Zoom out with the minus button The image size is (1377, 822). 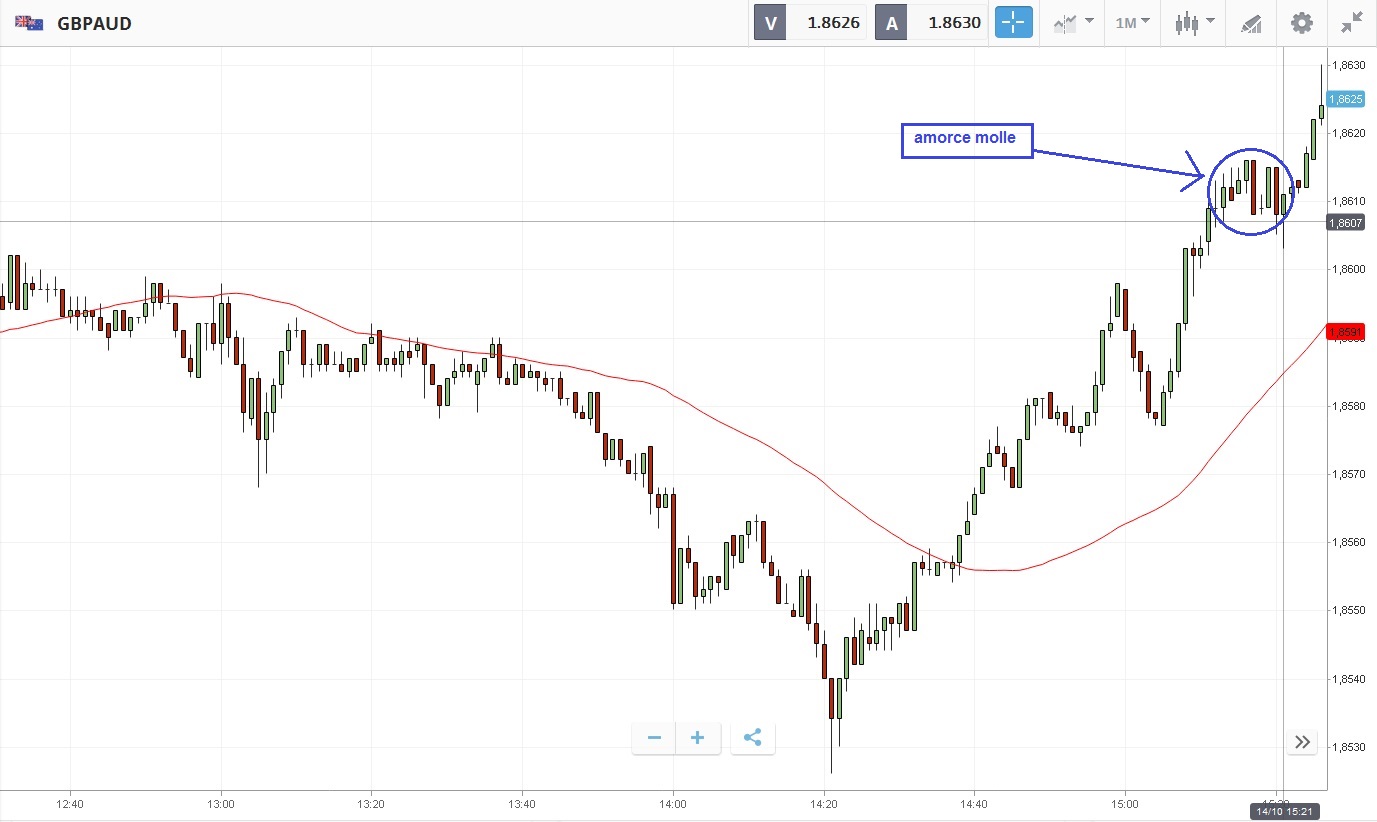point(654,739)
